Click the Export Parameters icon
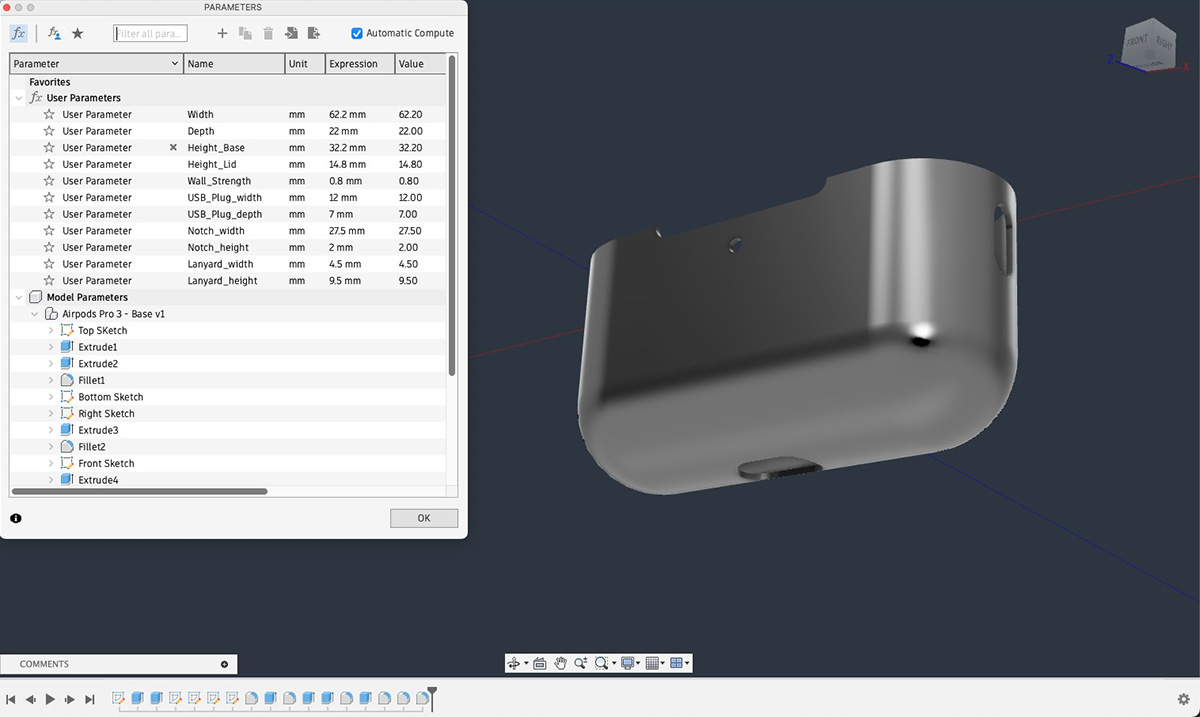Image resolution: width=1200 pixels, height=717 pixels. tap(314, 33)
